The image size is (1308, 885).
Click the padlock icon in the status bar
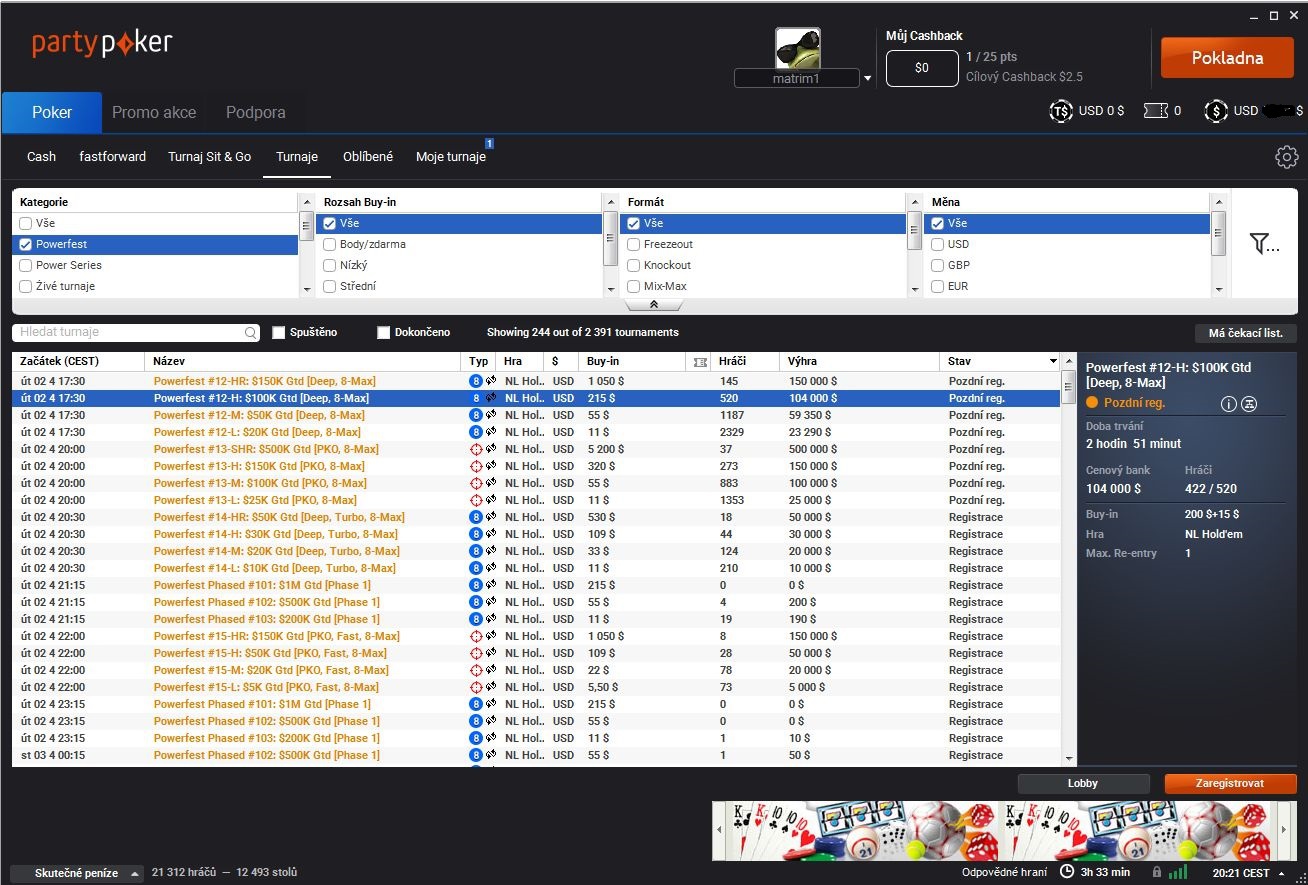1156,872
